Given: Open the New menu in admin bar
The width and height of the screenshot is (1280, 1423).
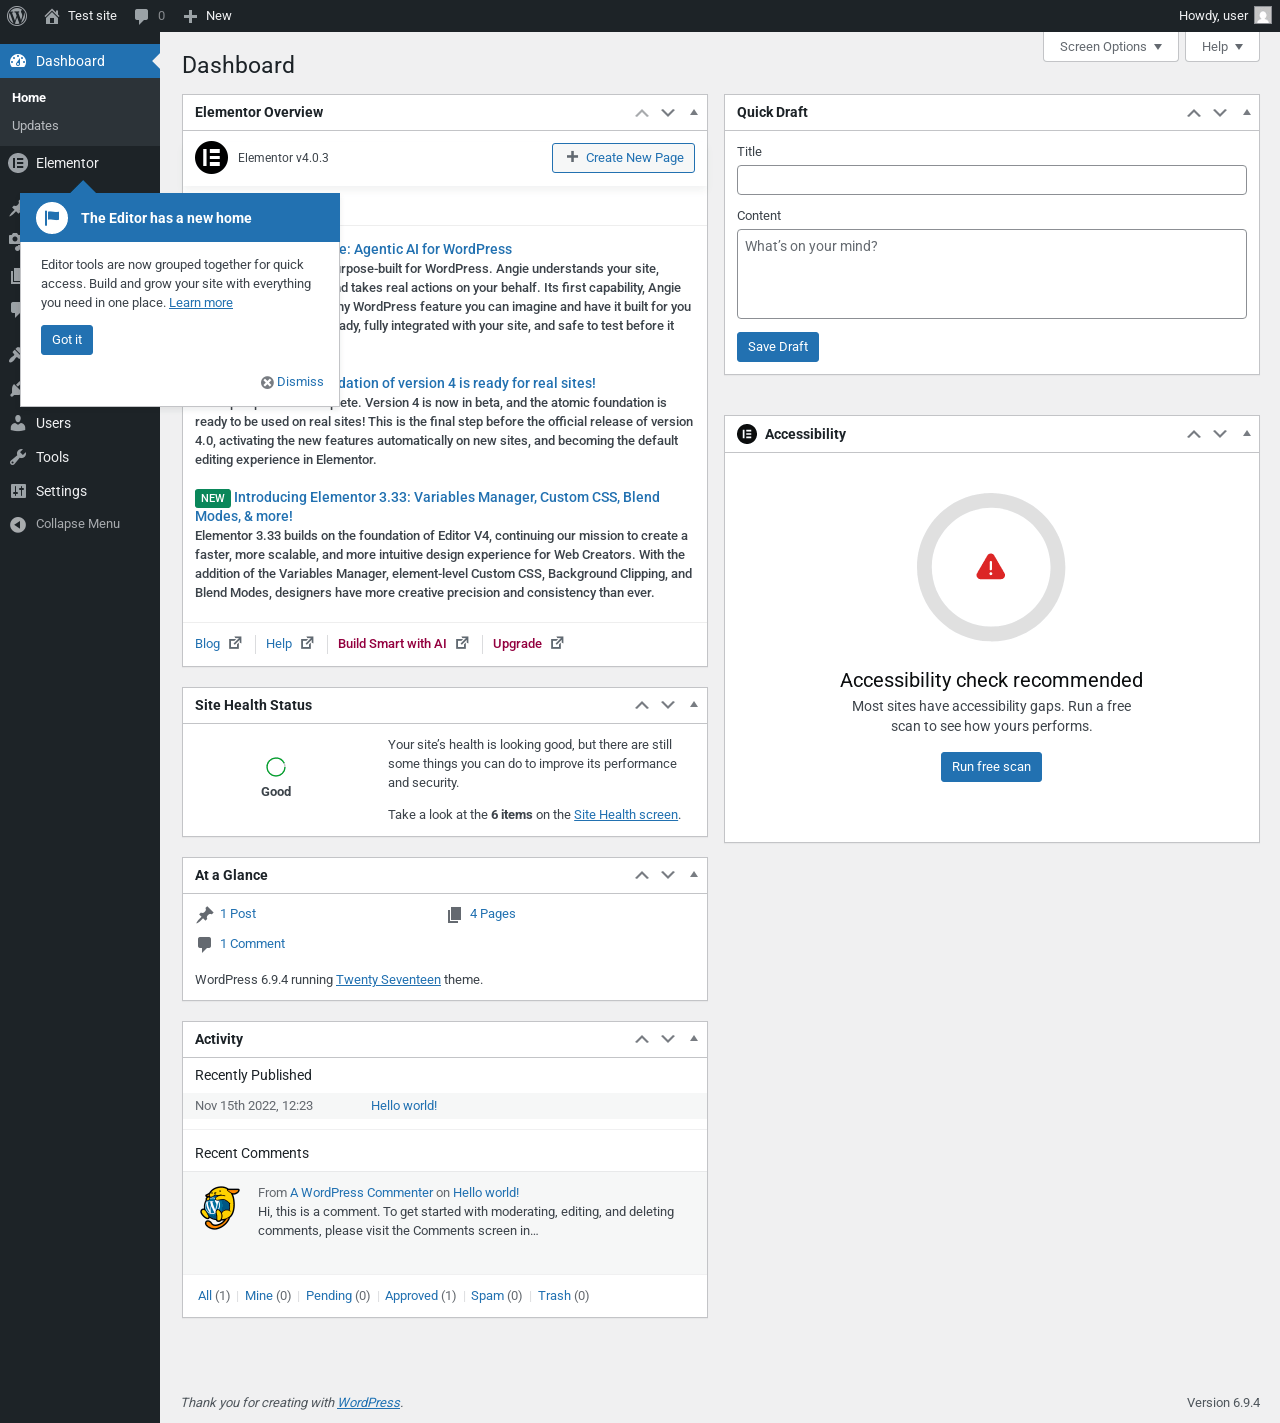Looking at the screenshot, I should [x=208, y=16].
